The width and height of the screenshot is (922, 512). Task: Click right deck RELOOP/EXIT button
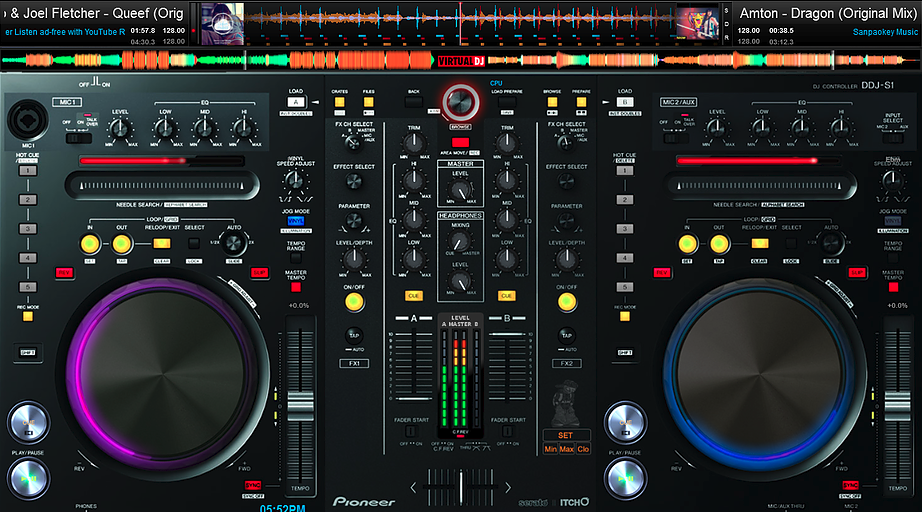(x=760, y=243)
